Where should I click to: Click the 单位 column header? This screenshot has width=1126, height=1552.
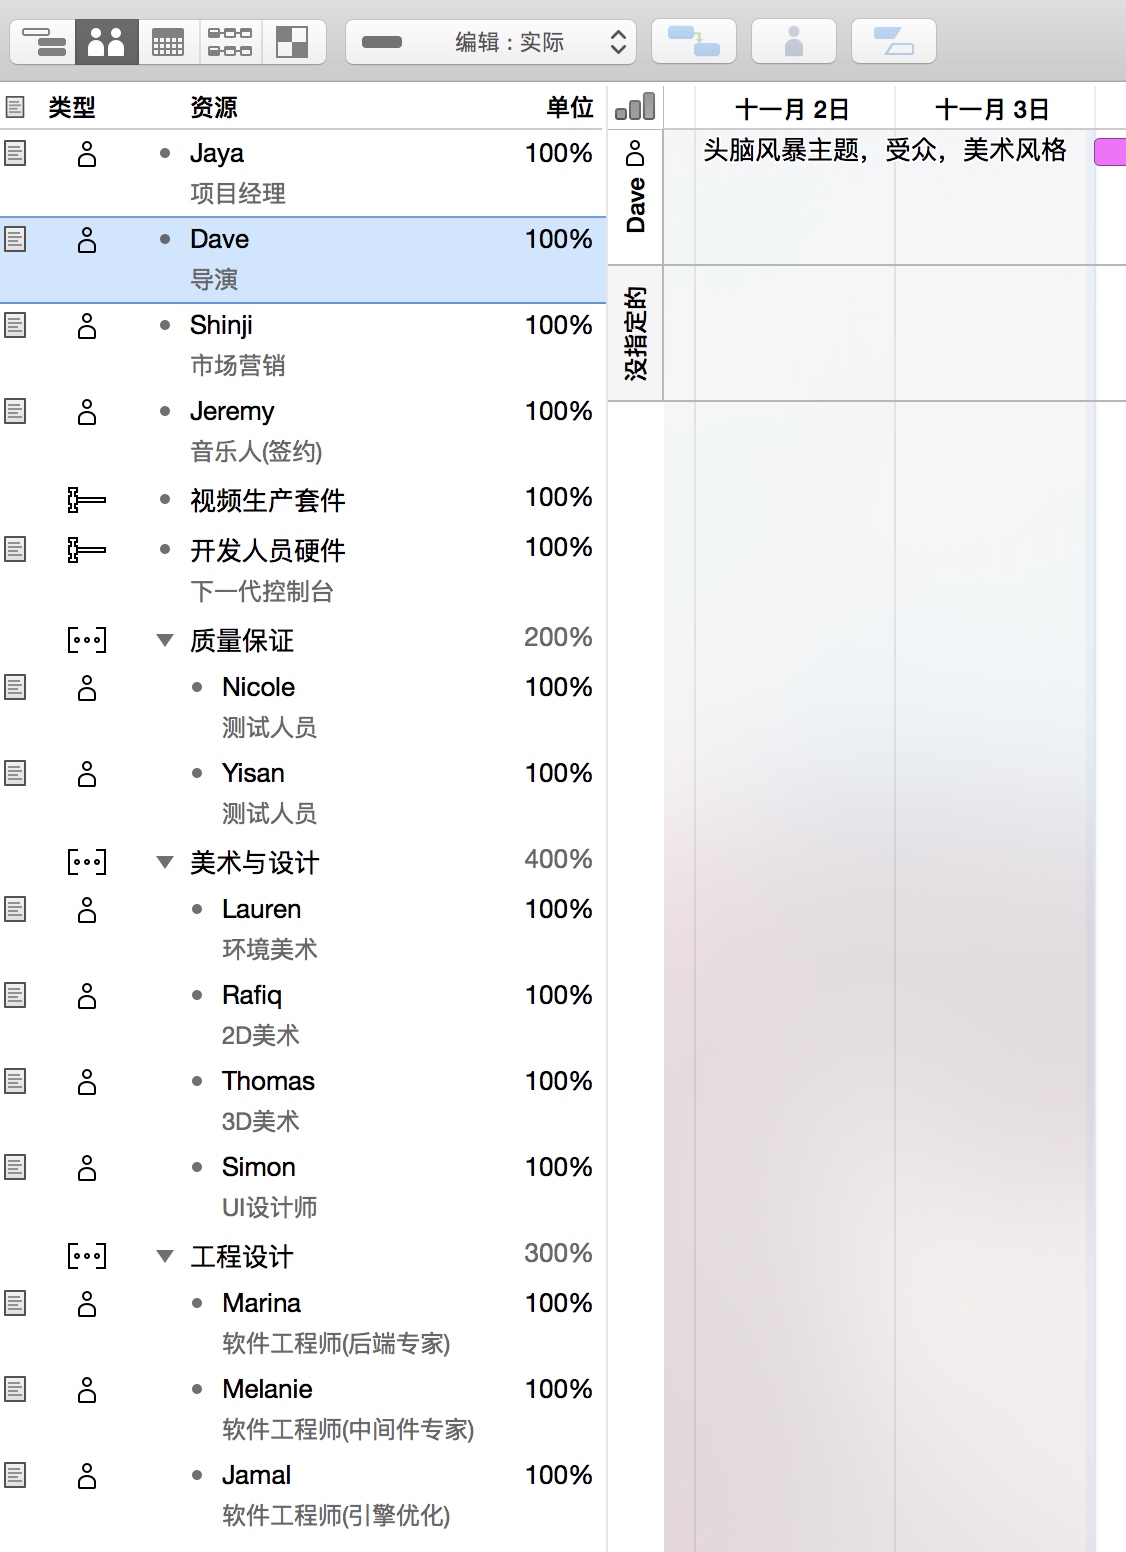(570, 107)
